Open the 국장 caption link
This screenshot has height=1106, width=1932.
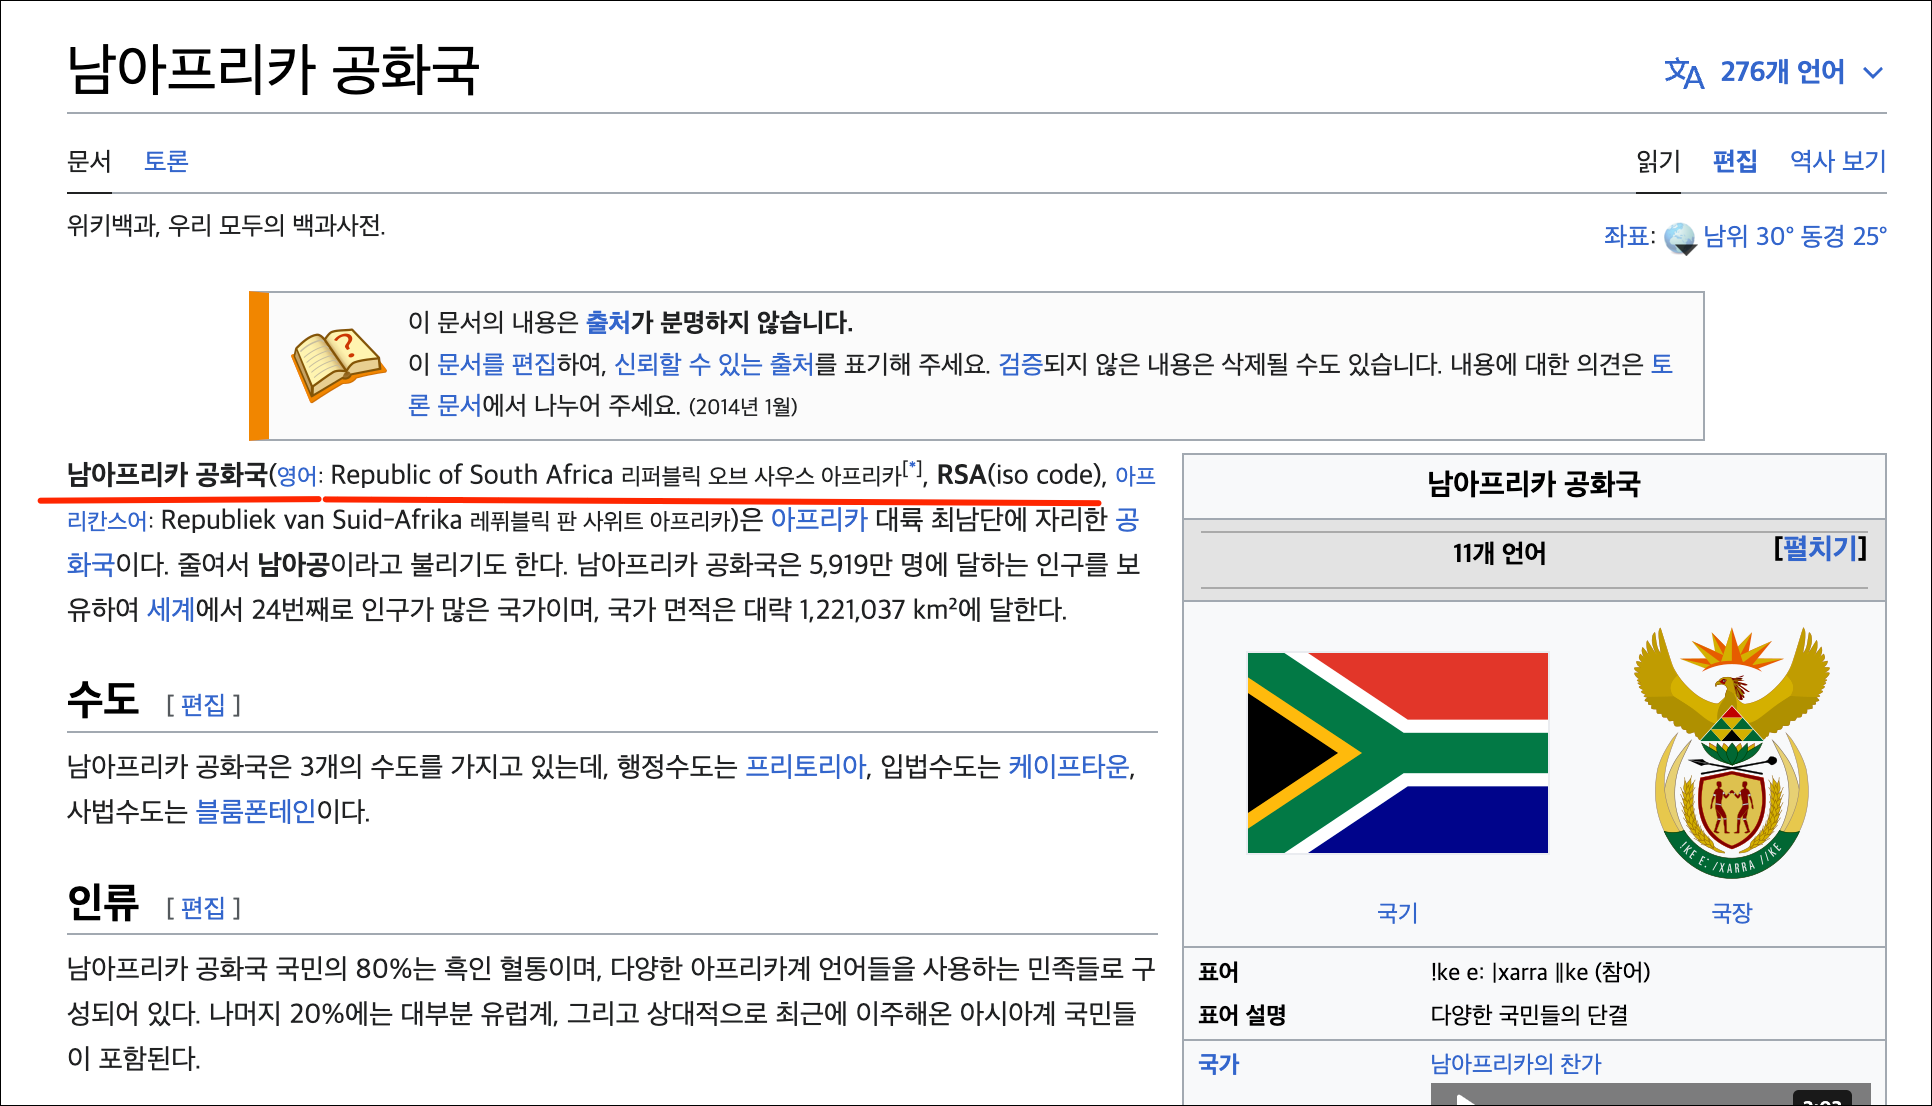coord(1732,912)
